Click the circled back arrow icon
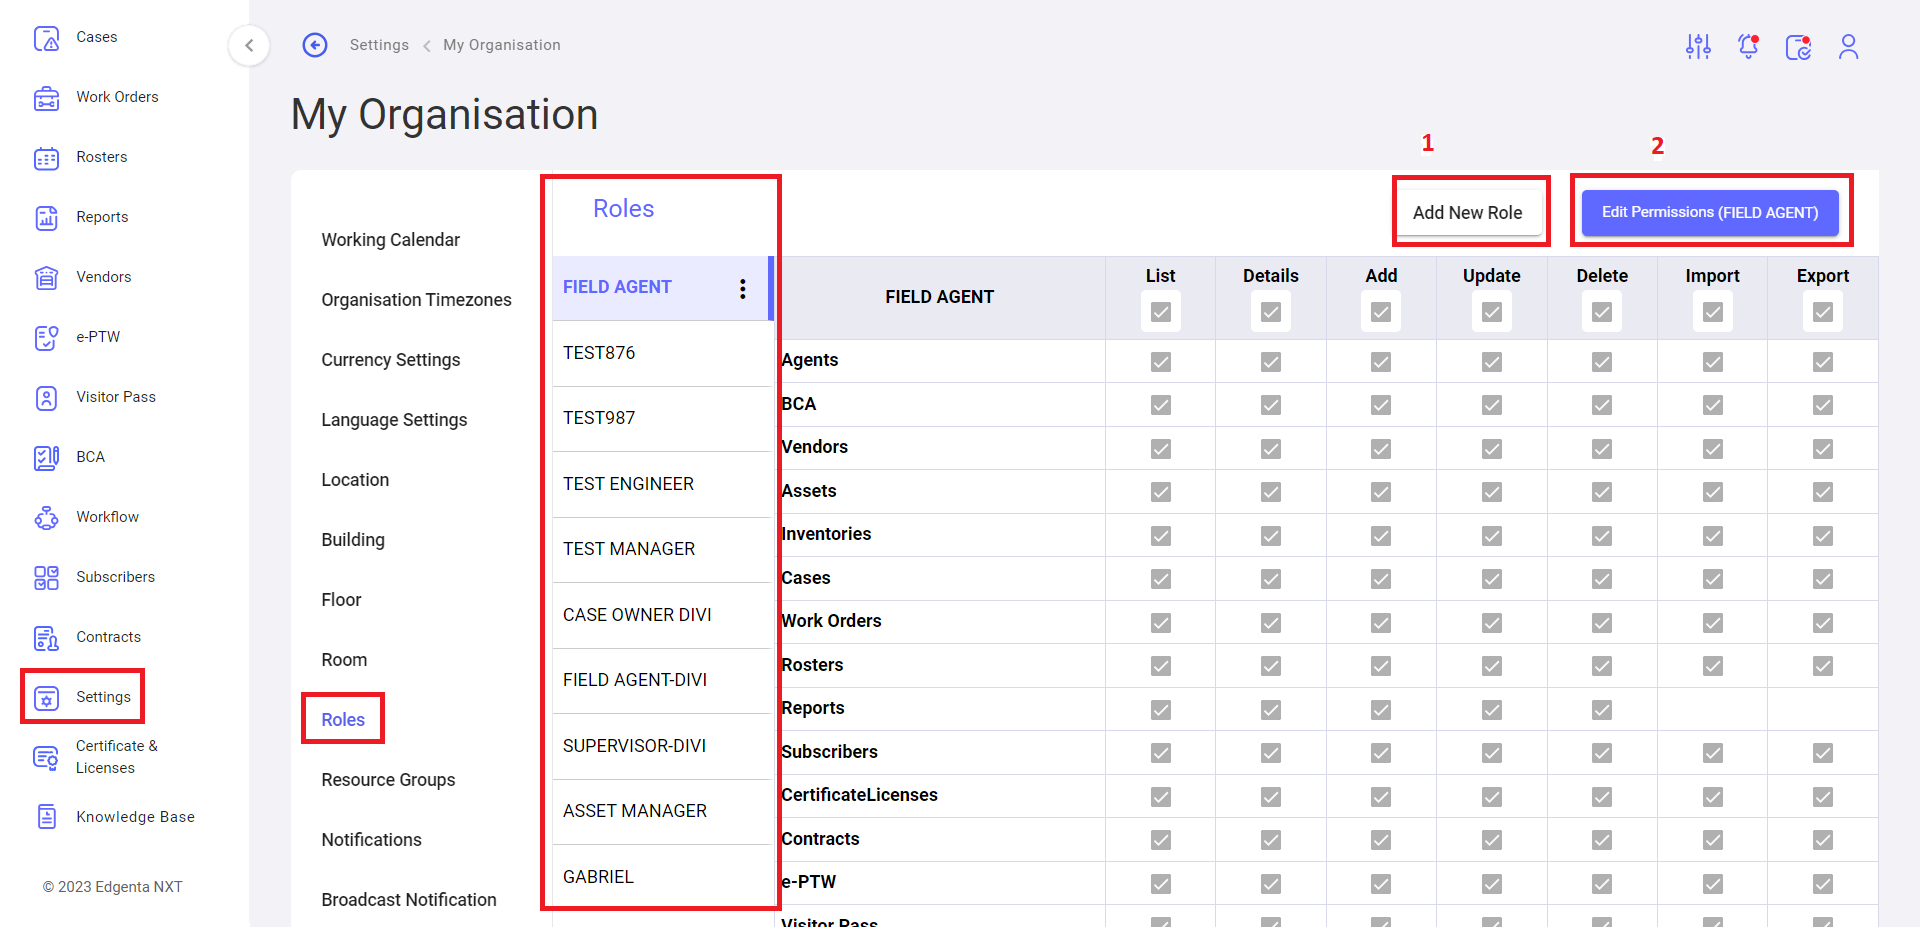Image resolution: width=1920 pixels, height=927 pixels. 315,45
